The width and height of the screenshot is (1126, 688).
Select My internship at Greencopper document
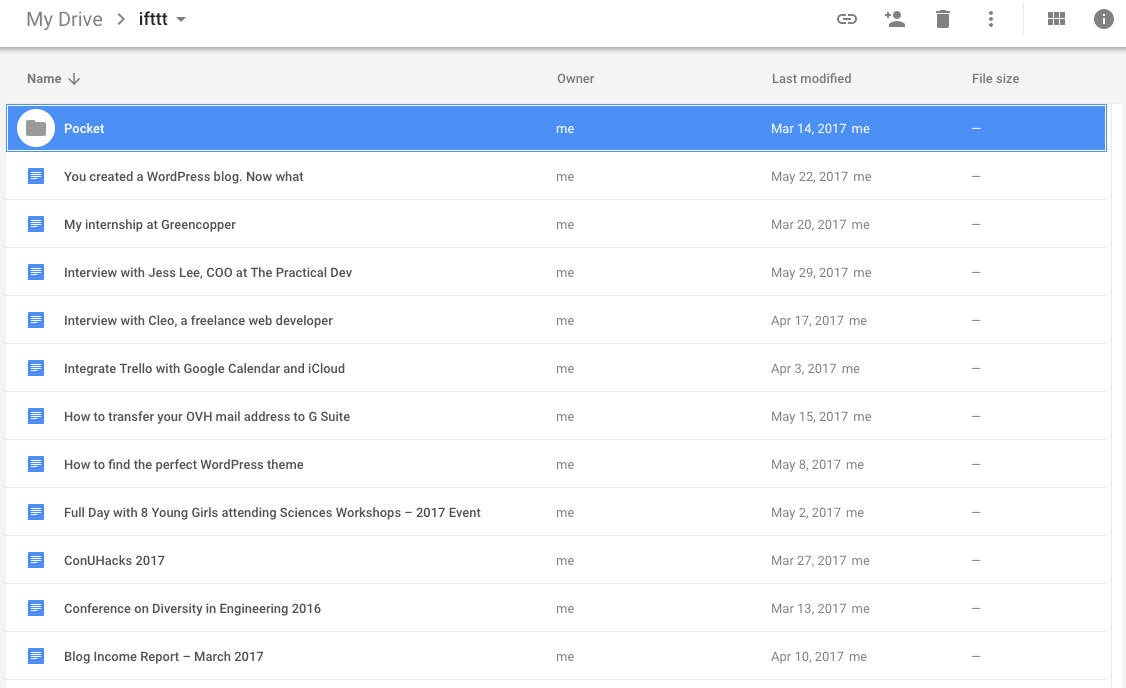point(557,224)
